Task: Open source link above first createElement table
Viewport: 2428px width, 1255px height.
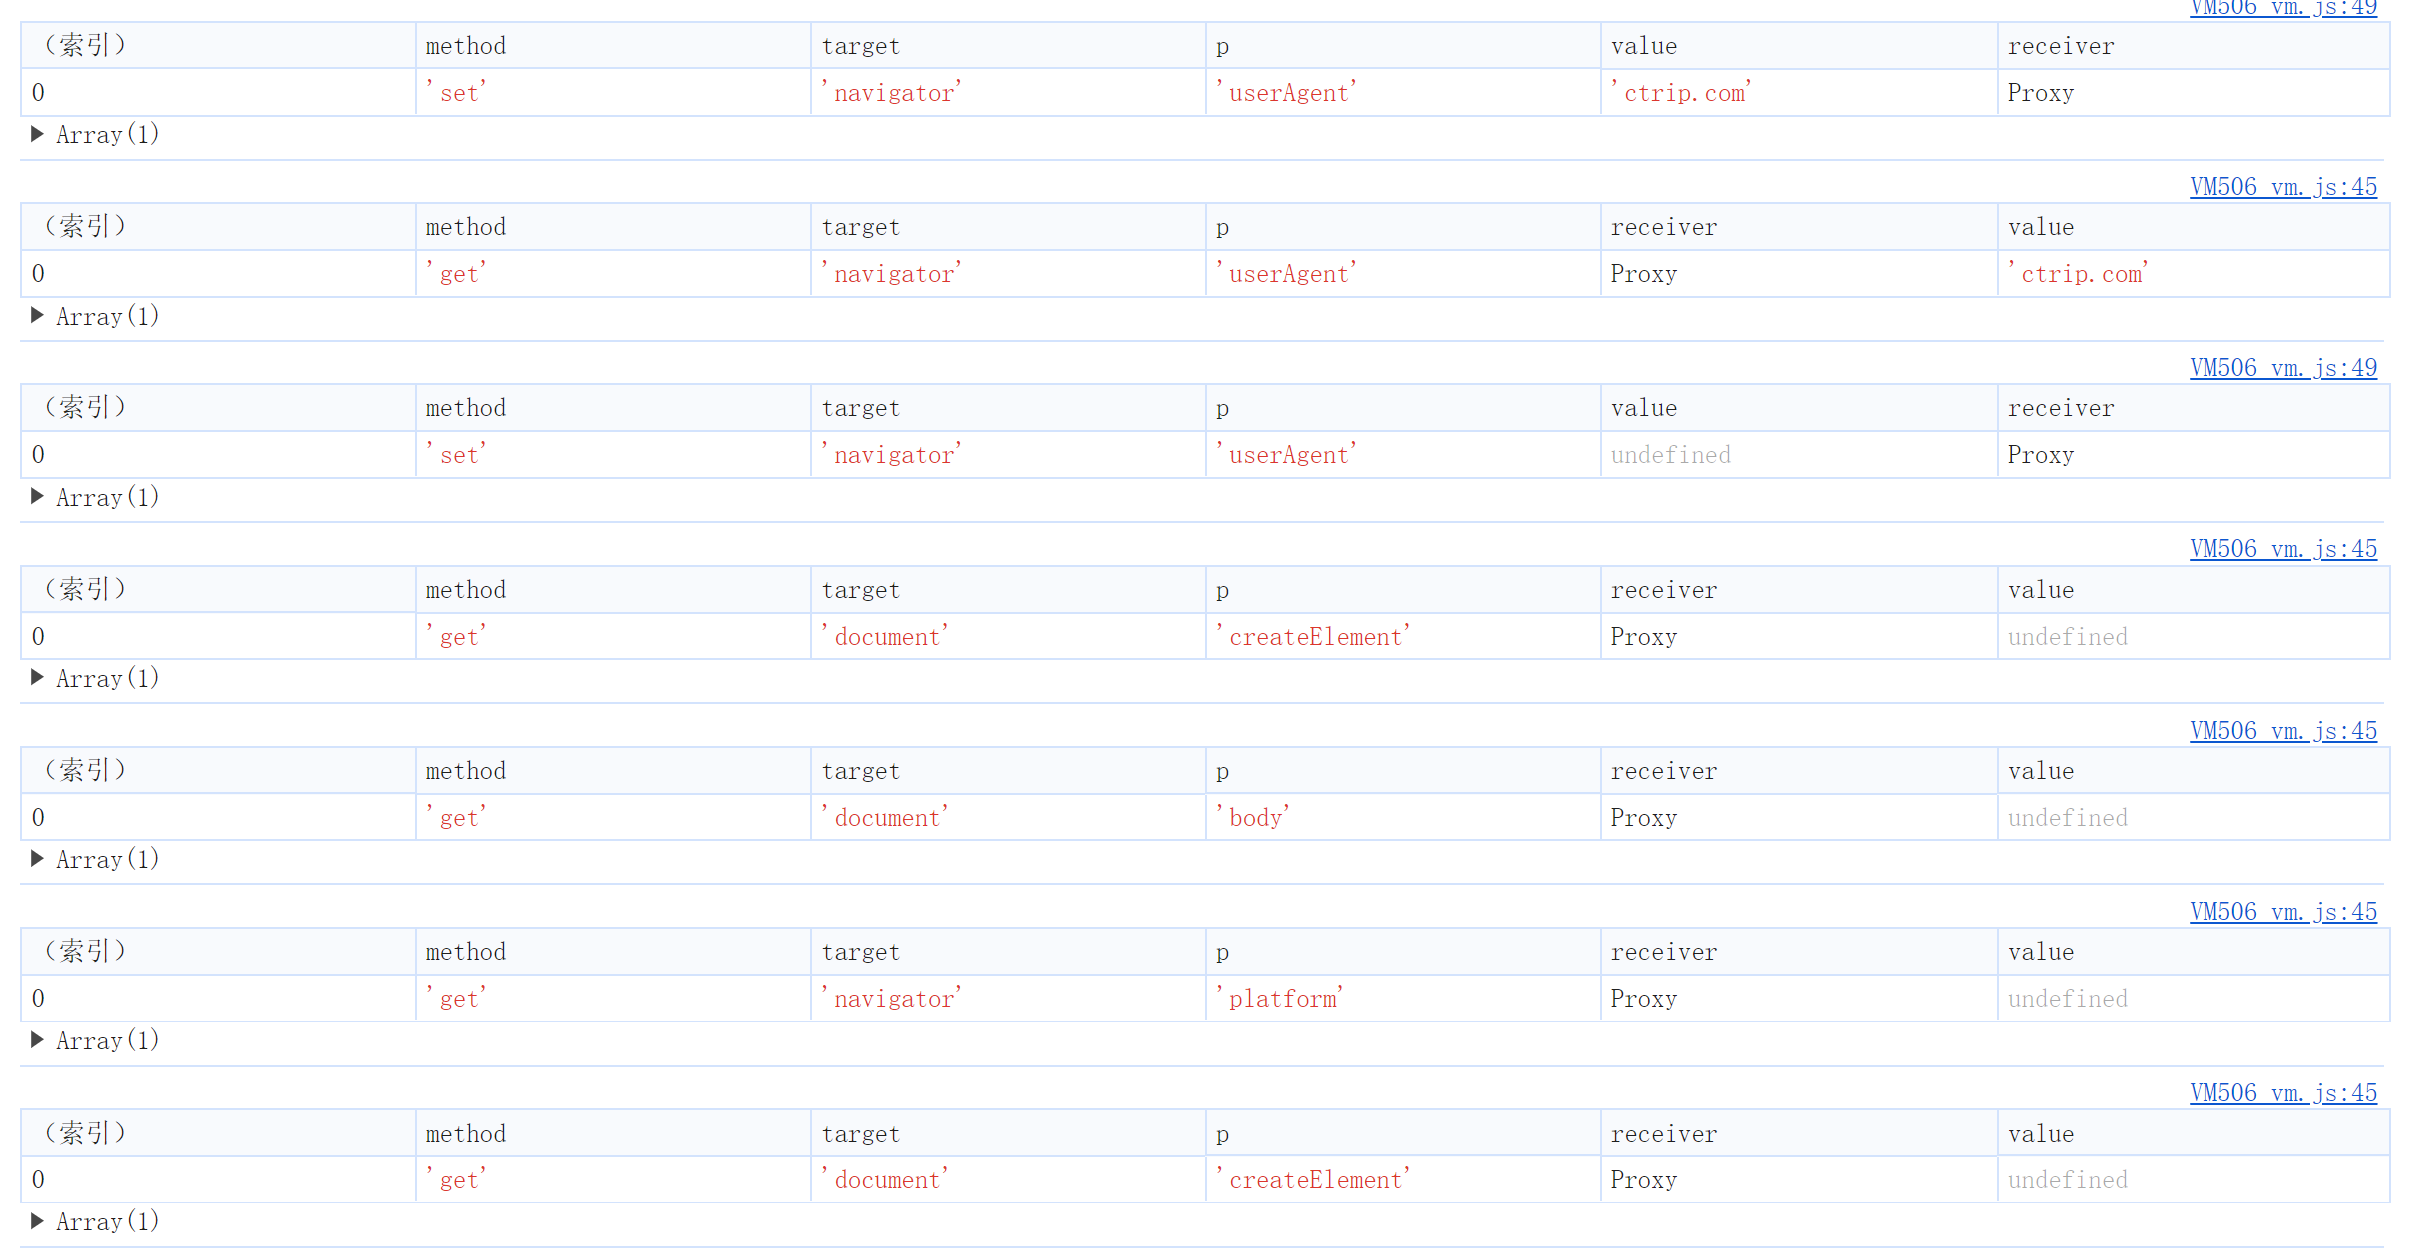Action: [x=2282, y=549]
